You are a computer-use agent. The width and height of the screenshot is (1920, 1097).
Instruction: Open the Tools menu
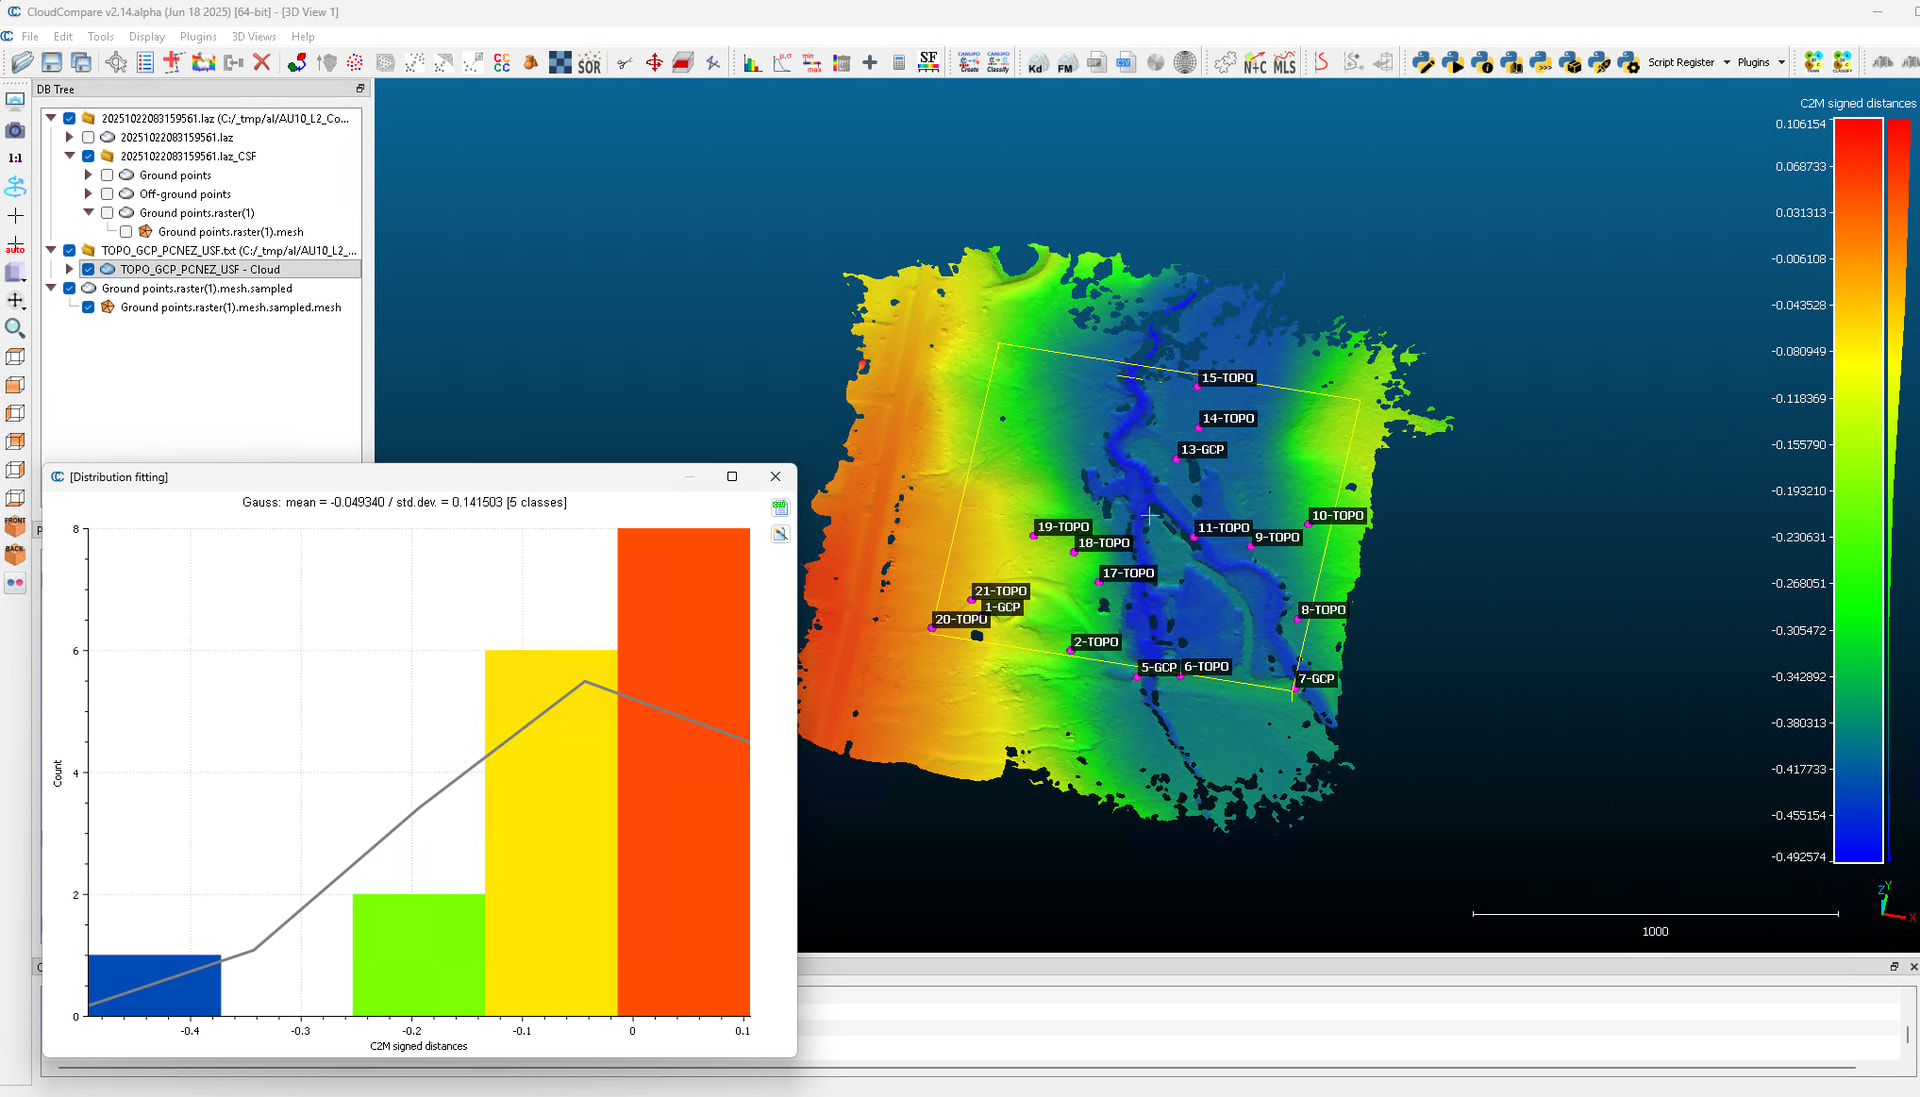point(101,36)
